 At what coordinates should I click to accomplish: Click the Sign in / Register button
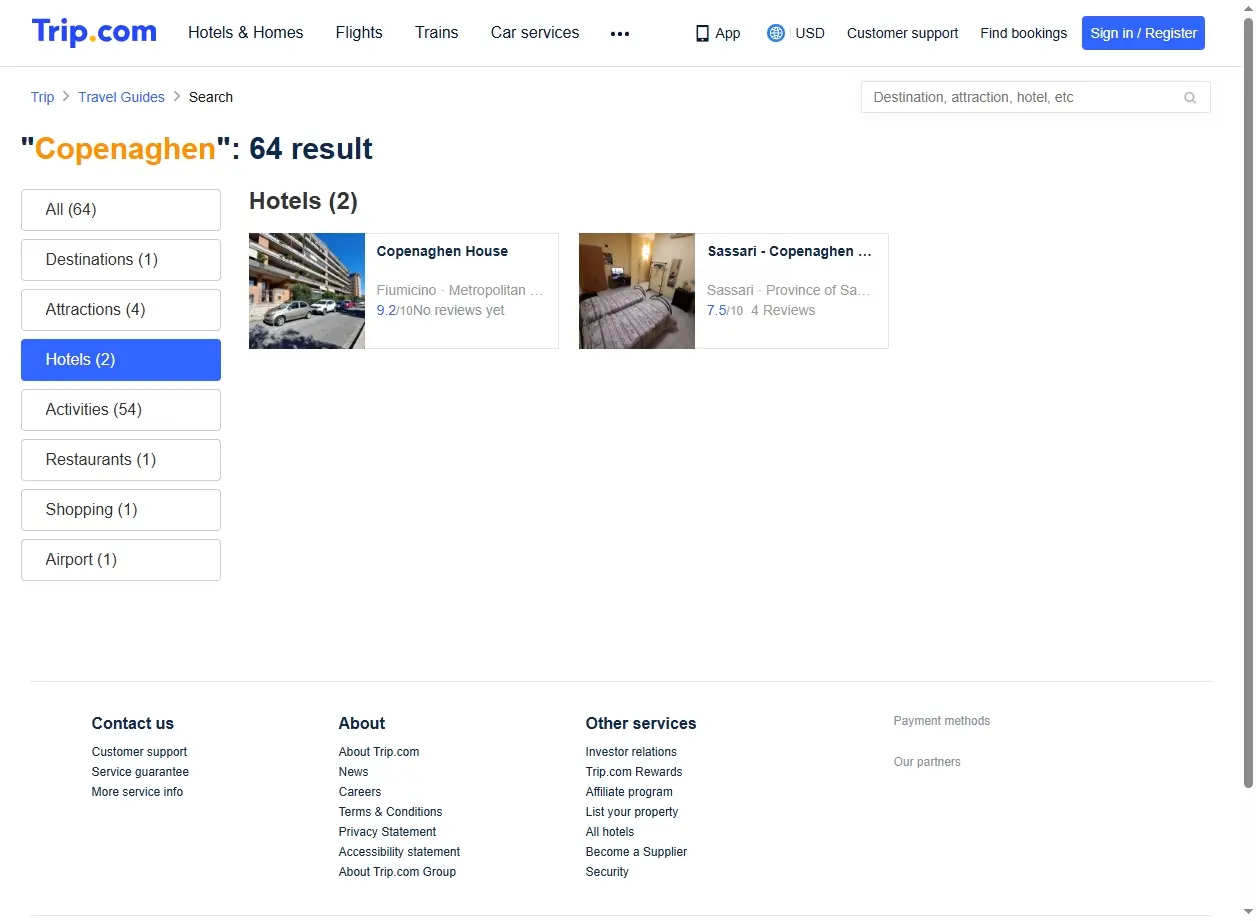pyautogui.click(x=1143, y=33)
